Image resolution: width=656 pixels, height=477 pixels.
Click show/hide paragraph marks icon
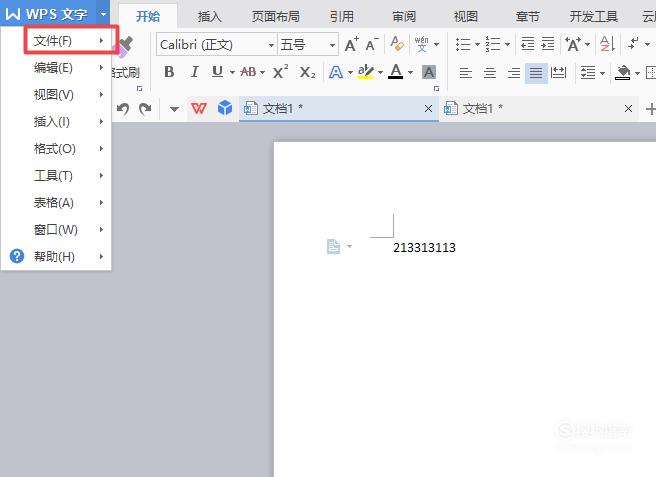point(634,43)
